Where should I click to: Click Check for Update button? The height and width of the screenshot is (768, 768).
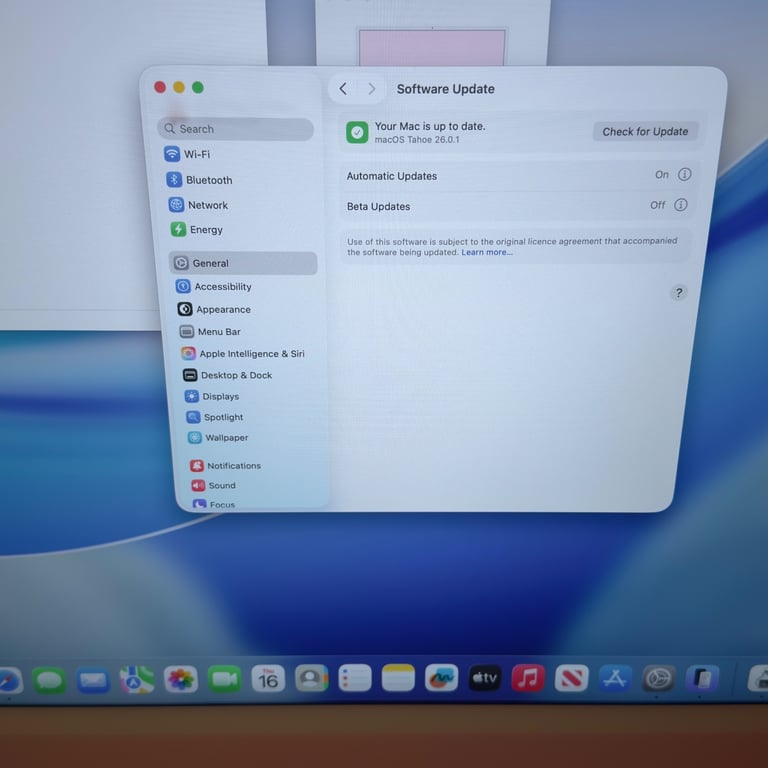coord(645,131)
